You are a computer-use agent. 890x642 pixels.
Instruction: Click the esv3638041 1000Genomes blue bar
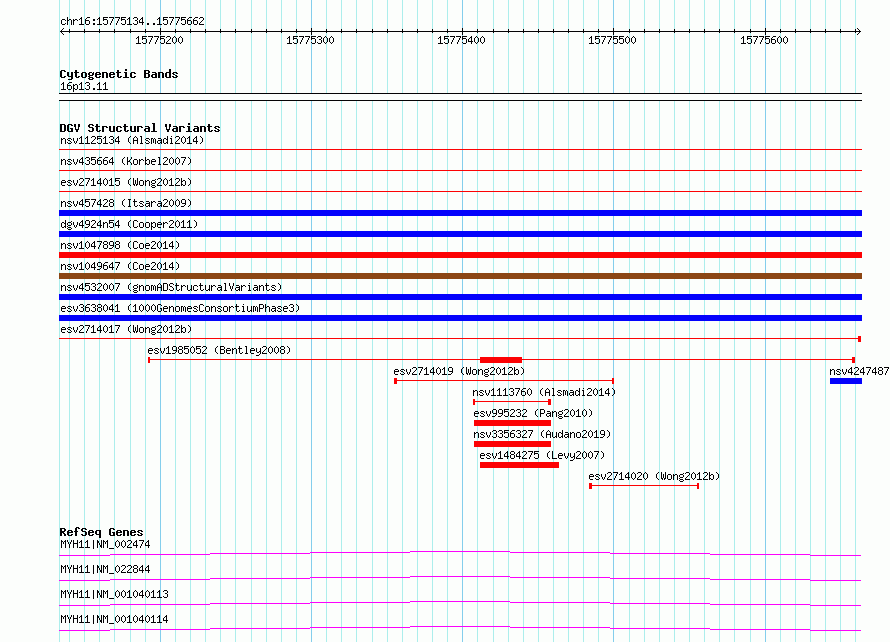[x=460, y=318]
